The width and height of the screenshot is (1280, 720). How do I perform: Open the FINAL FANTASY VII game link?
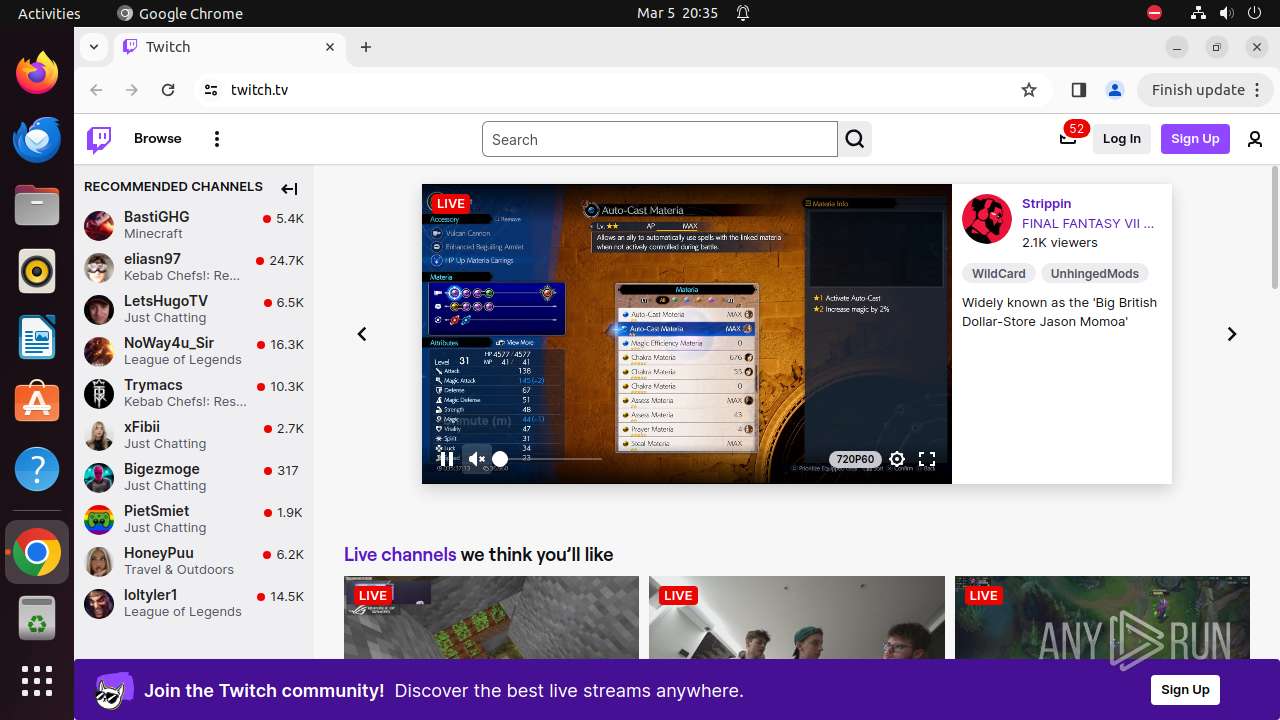(1087, 223)
